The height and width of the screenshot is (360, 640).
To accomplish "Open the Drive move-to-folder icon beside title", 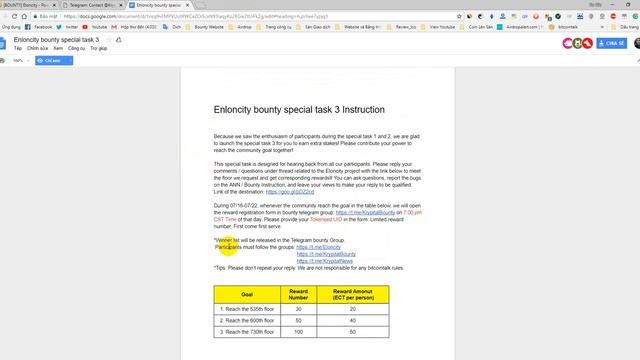I will pos(119,40).
